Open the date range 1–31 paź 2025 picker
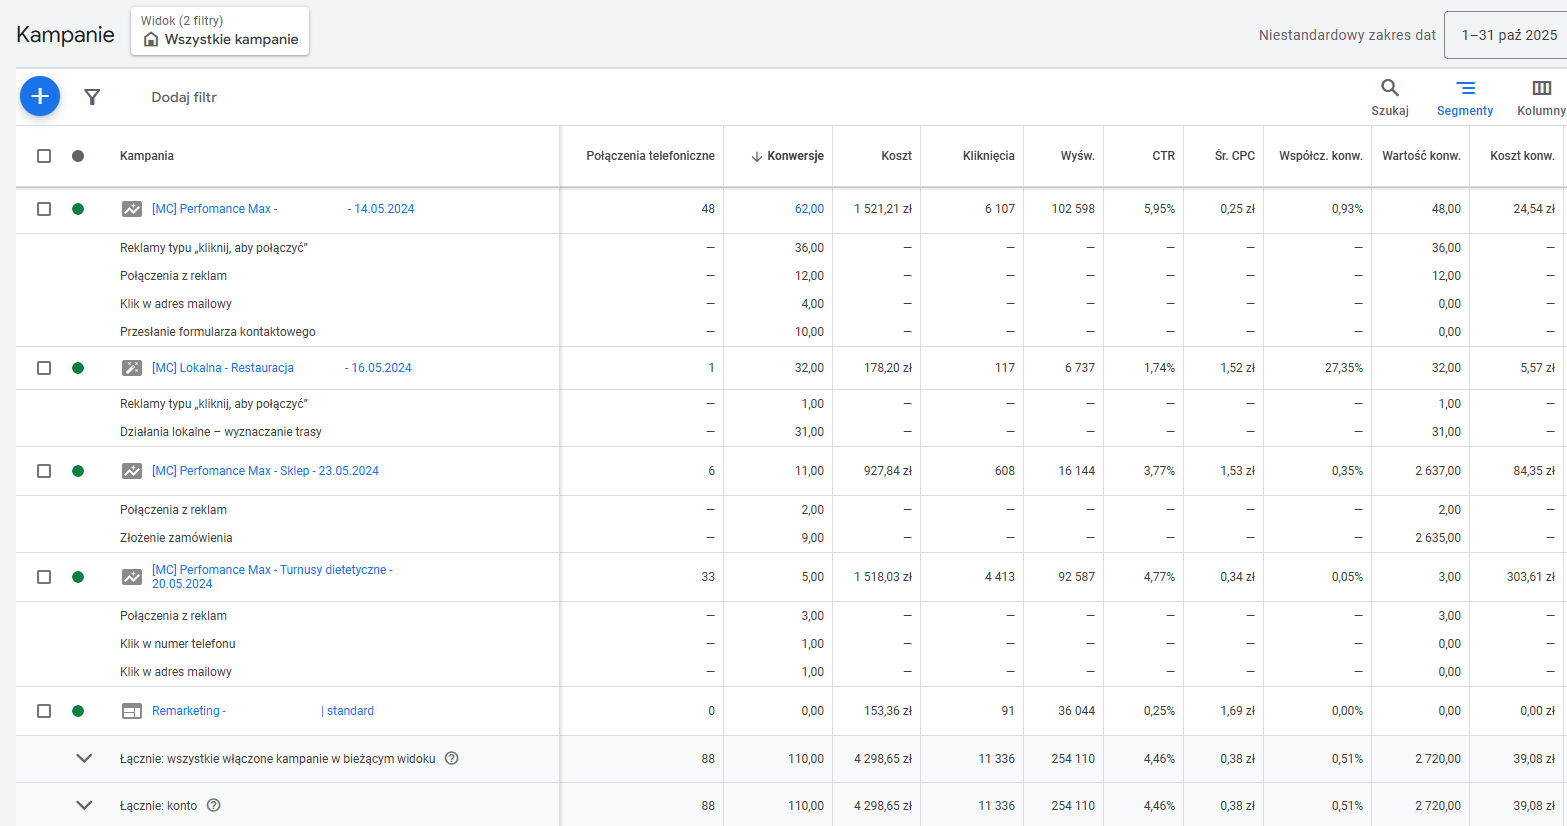 point(1506,35)
